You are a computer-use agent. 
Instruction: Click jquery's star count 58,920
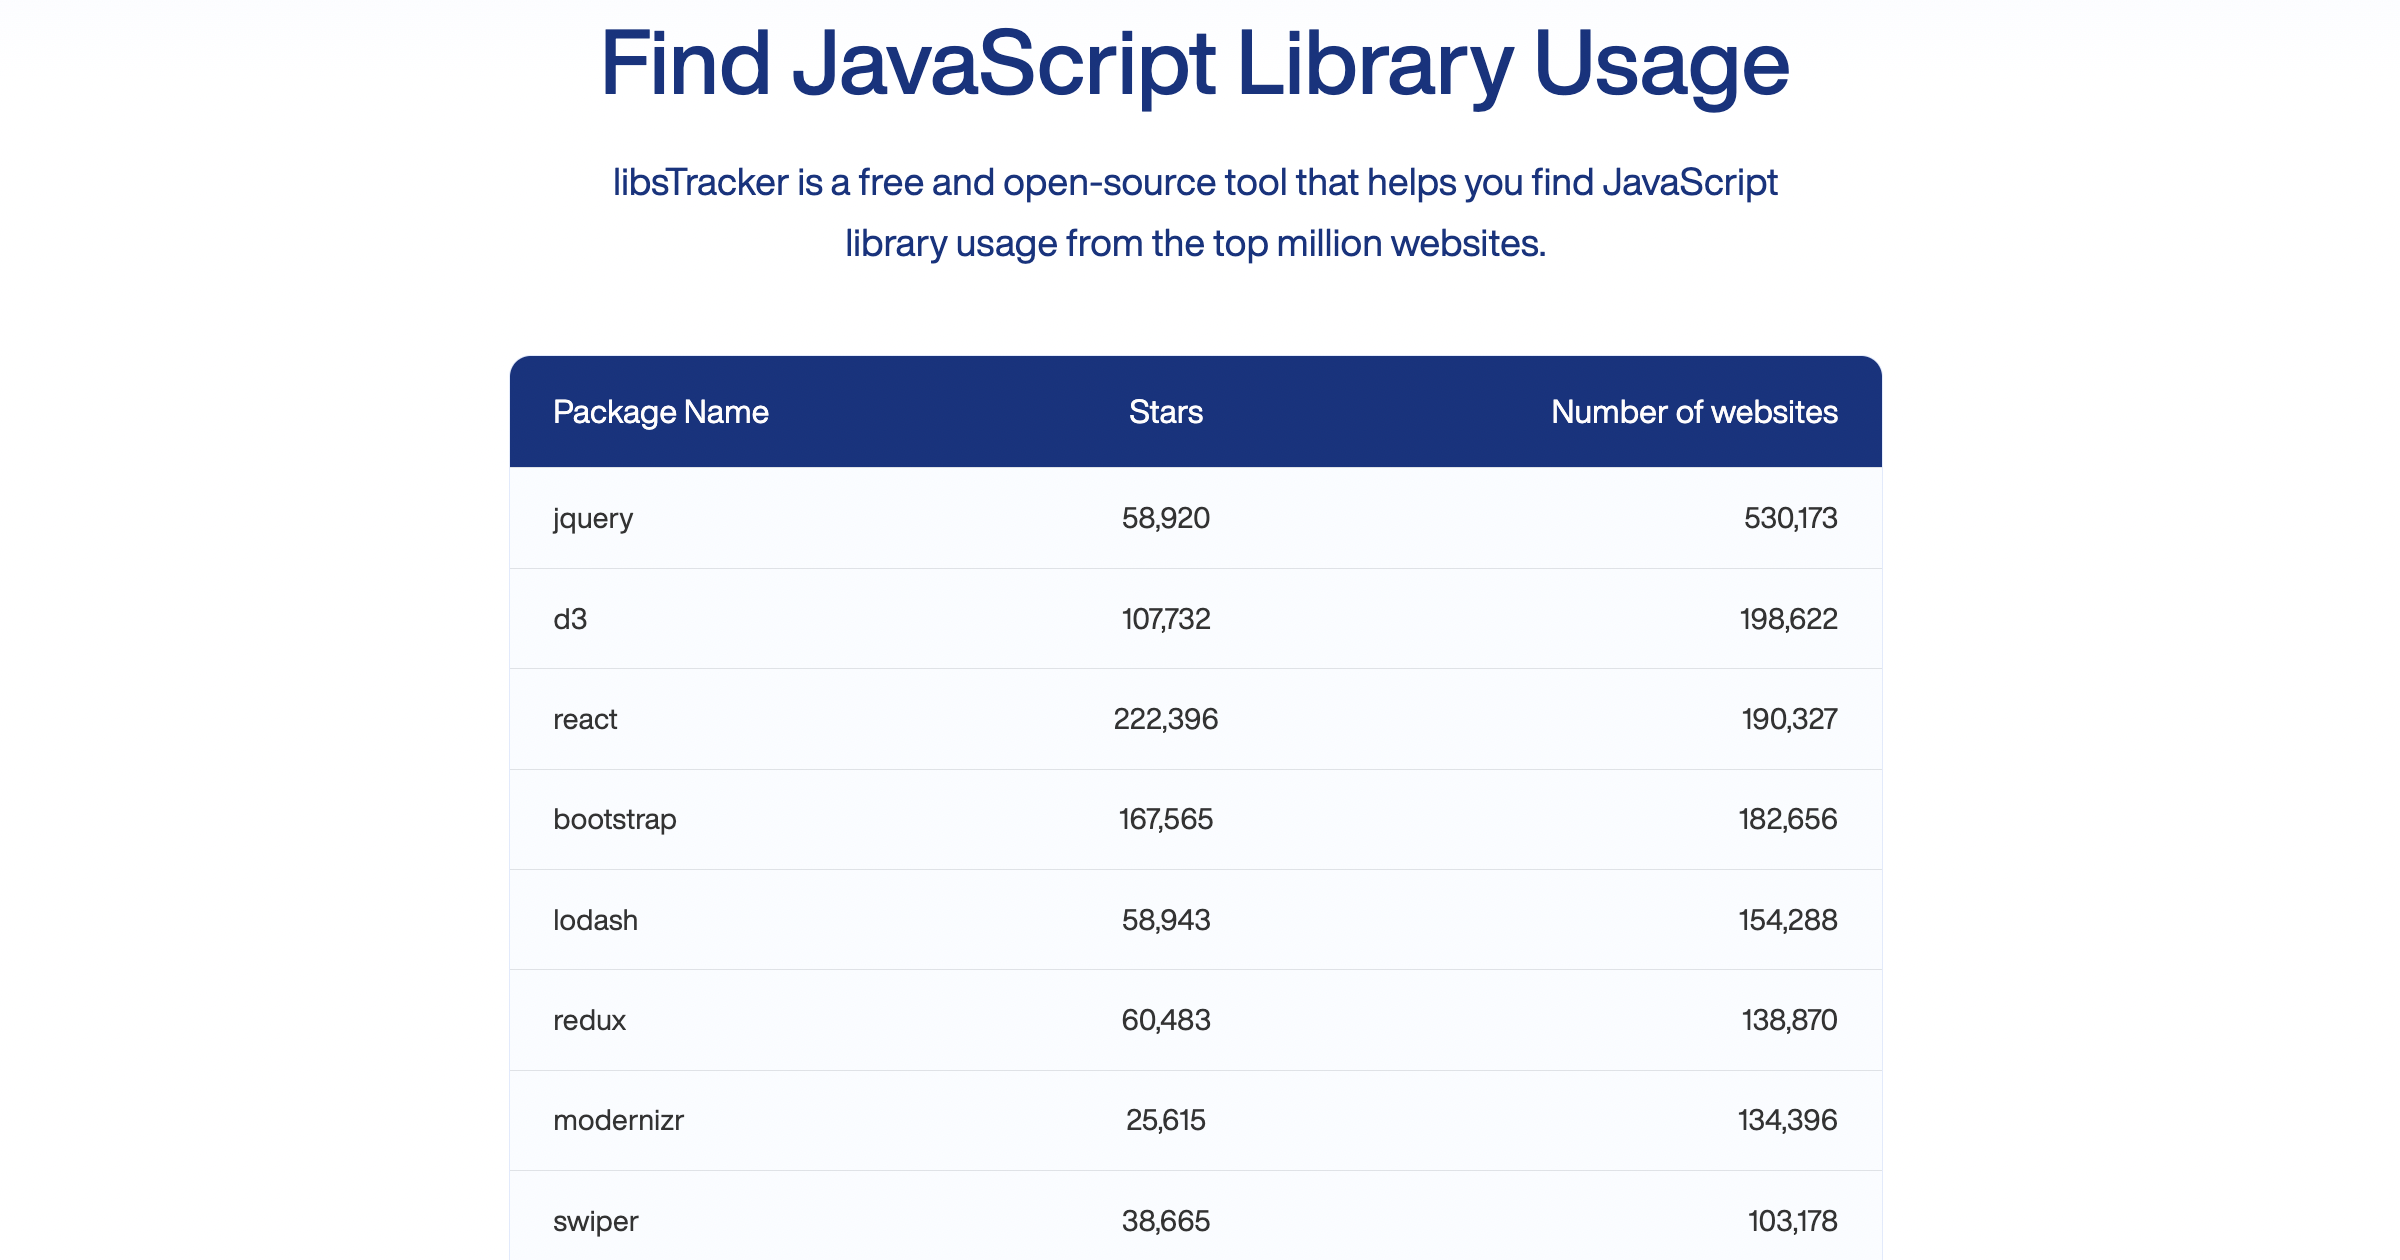point(1166,518)
